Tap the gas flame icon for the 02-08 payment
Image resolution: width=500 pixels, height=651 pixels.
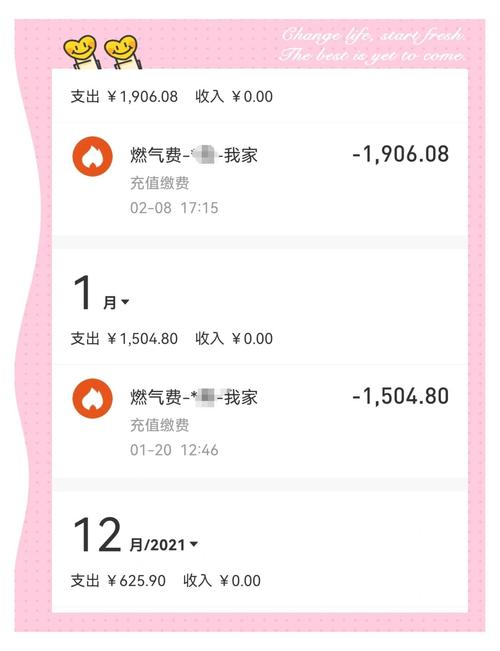pyautogui.click(x=92, y=157)
